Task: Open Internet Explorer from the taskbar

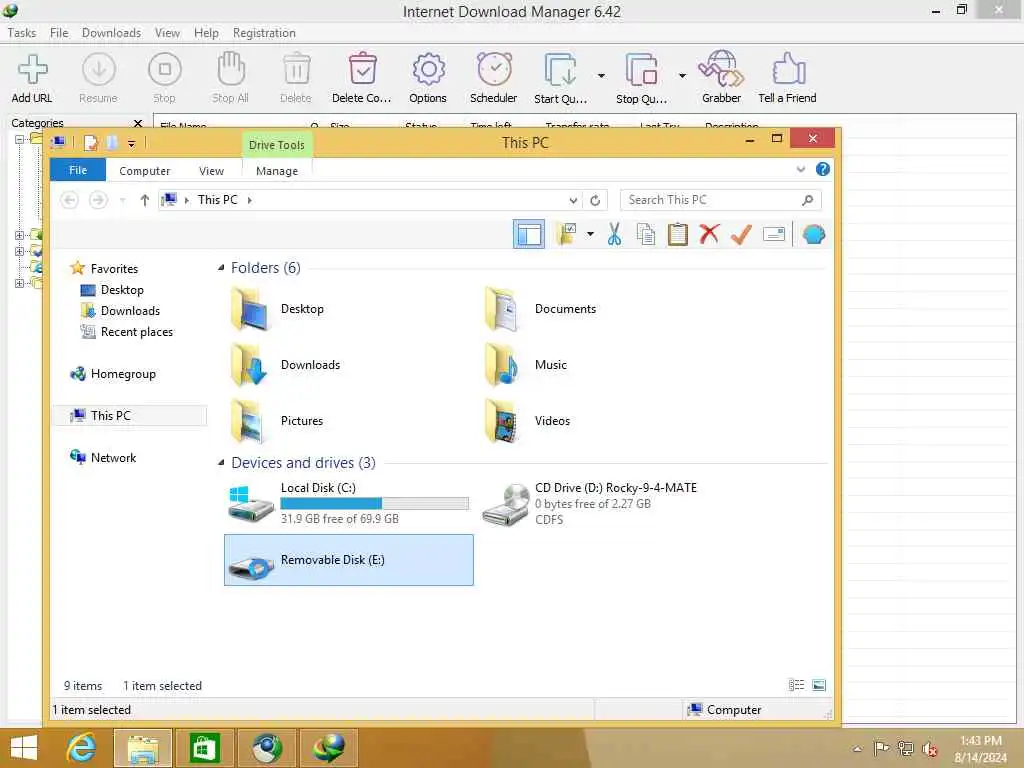Action: (81, 748)
